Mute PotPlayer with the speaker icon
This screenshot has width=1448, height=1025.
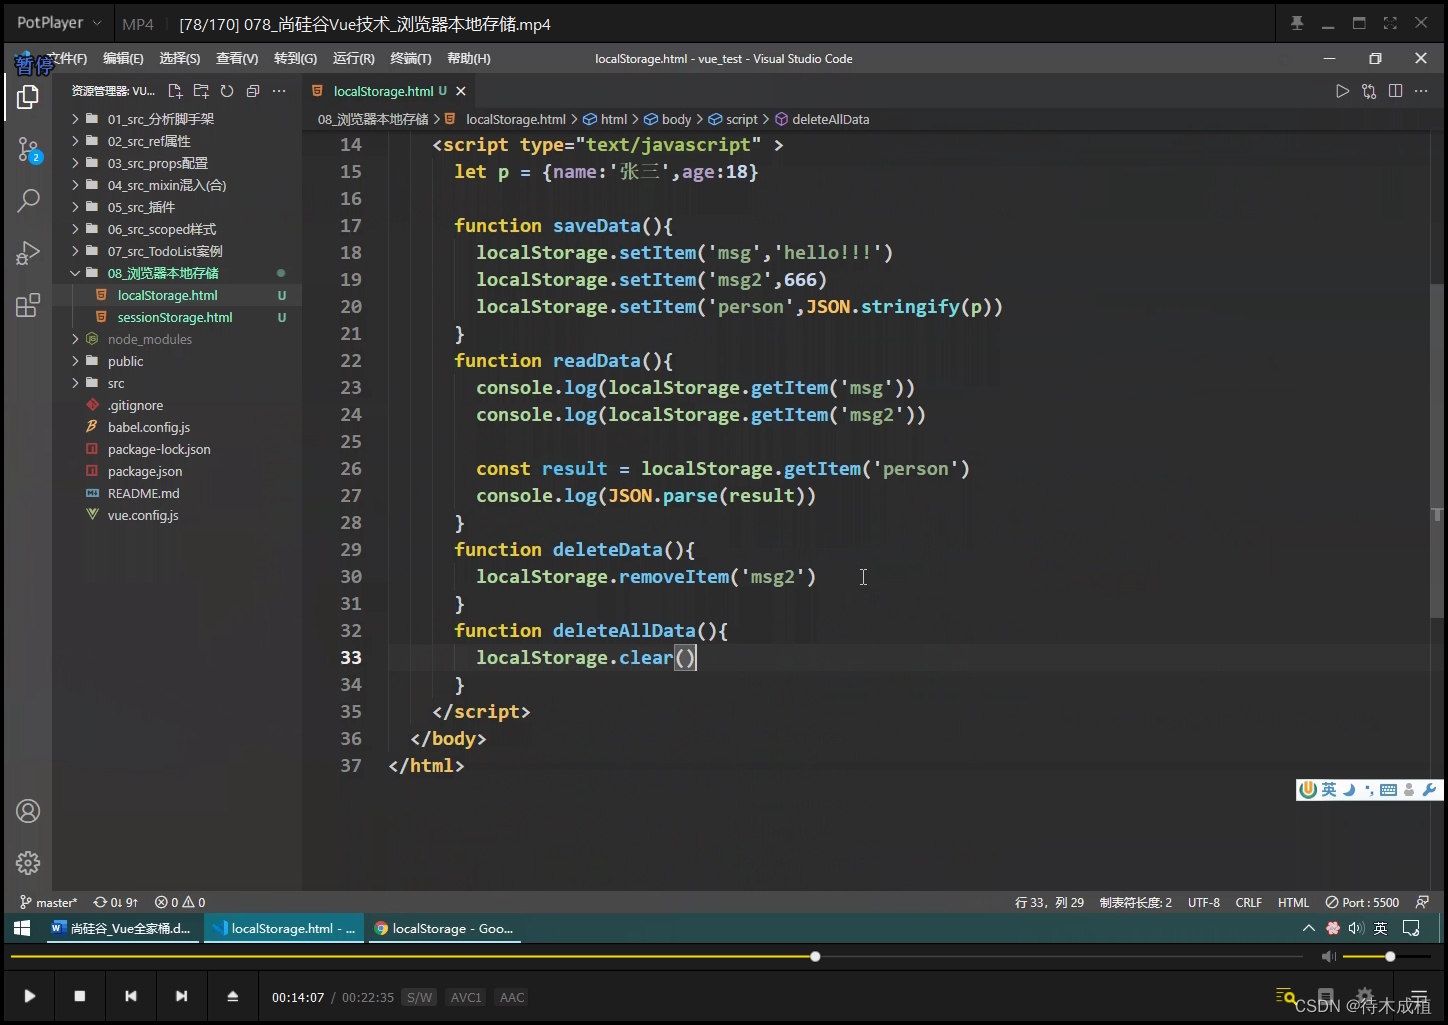point(1328,957)
